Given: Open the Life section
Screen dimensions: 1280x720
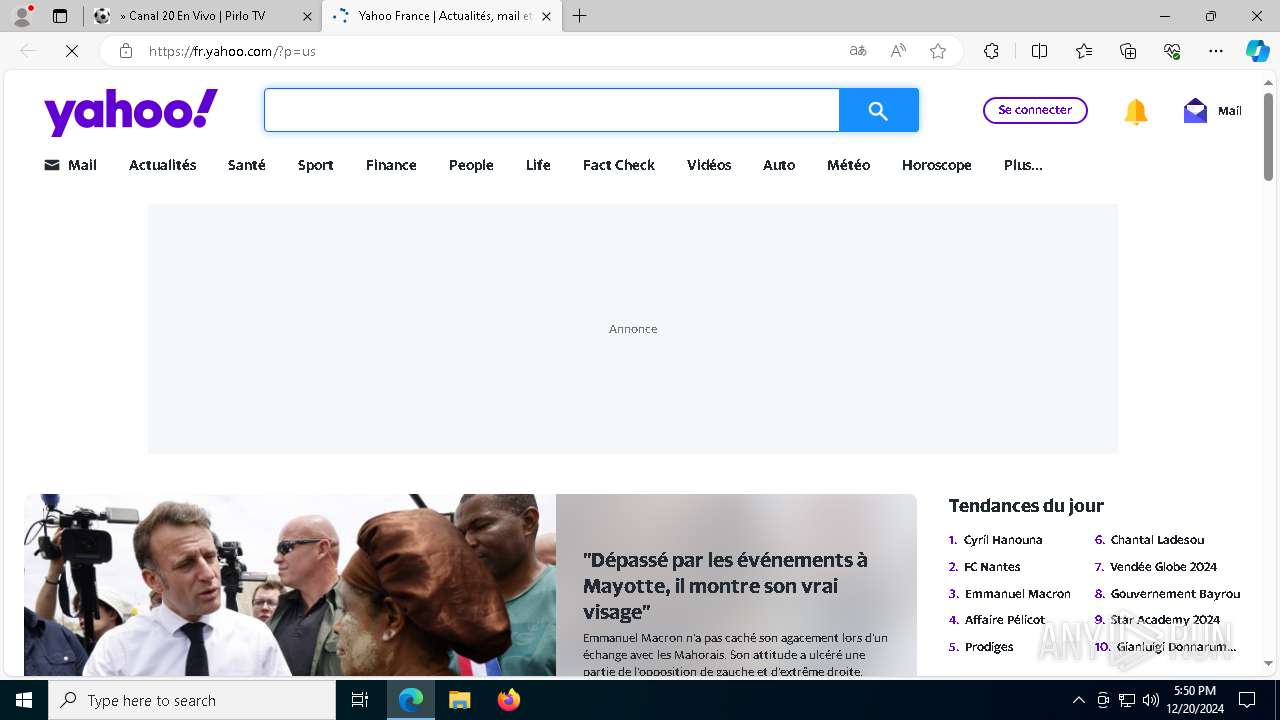Looking at the screenshot, I should coord(538,165).
